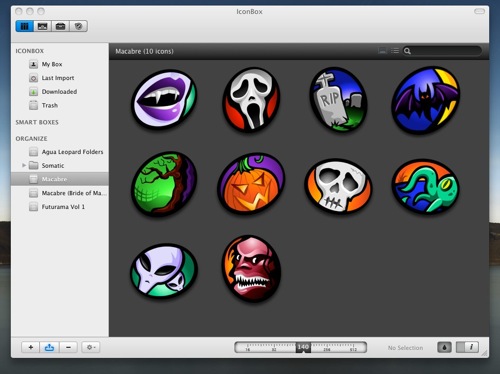Open the gear action menu

point(91,347)
